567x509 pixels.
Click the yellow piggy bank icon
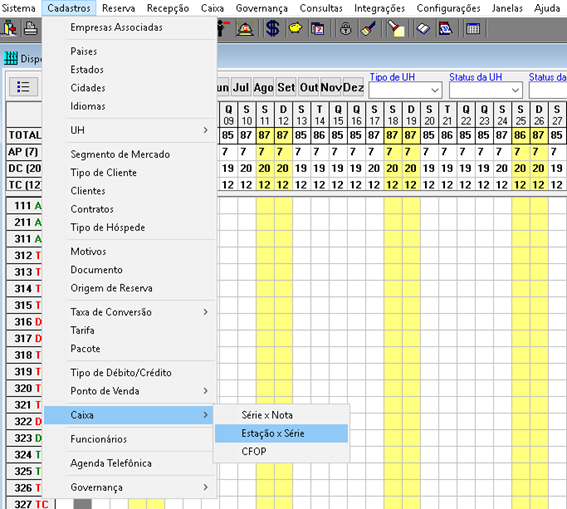(x=295, y=28)
